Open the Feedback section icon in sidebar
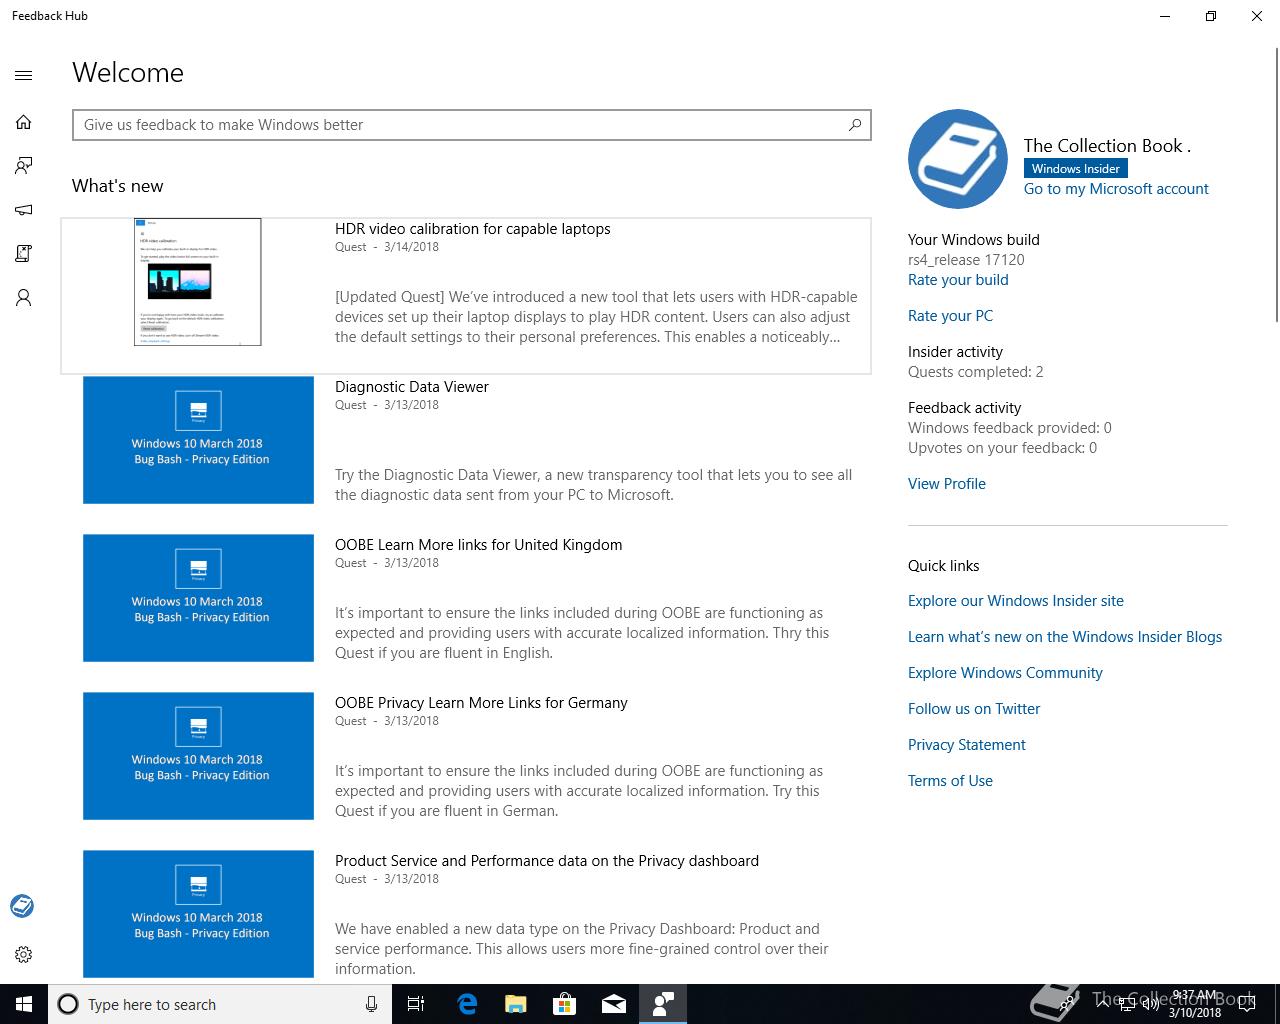Image resolution: width=1280 pixels, height=1024 pixels. point(24,165)
